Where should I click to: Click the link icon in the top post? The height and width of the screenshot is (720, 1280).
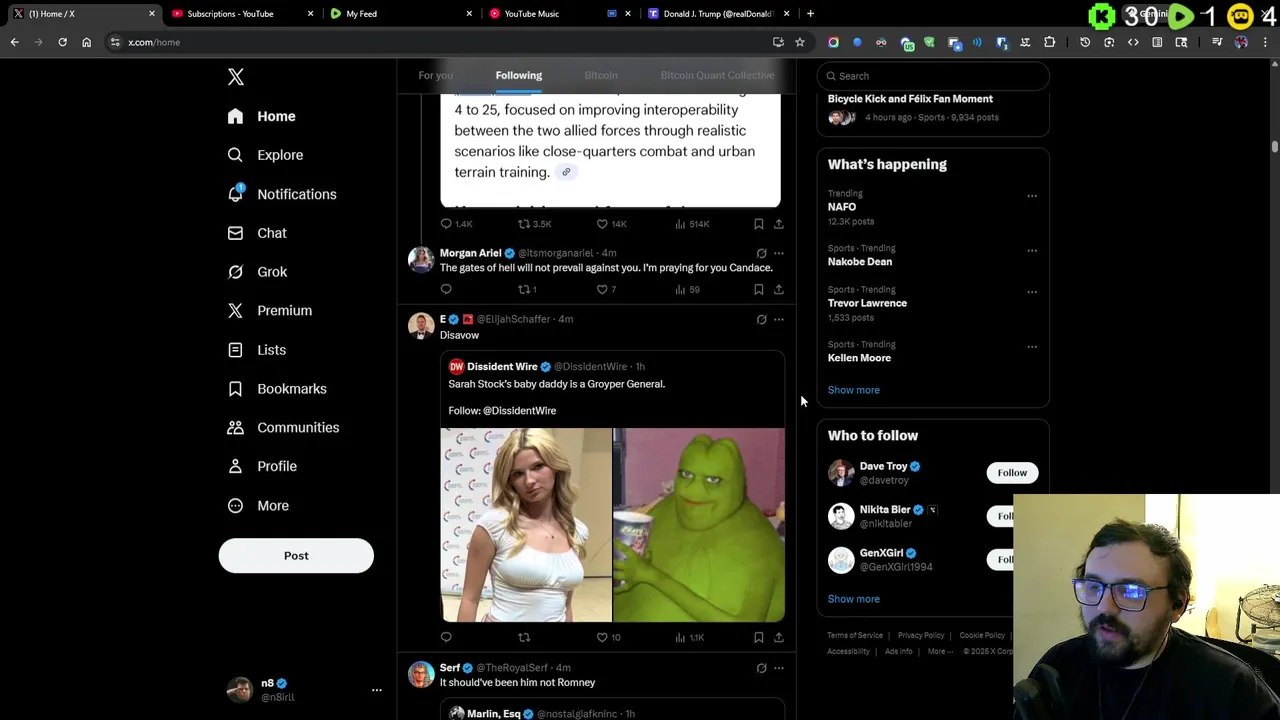click(x=566, y=172)
